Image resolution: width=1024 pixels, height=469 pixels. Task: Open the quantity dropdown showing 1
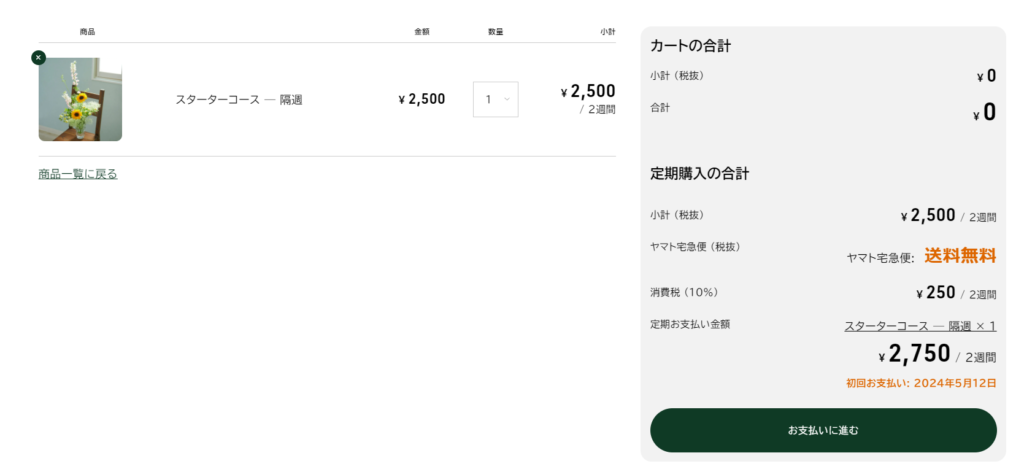(x=496, y=99)
